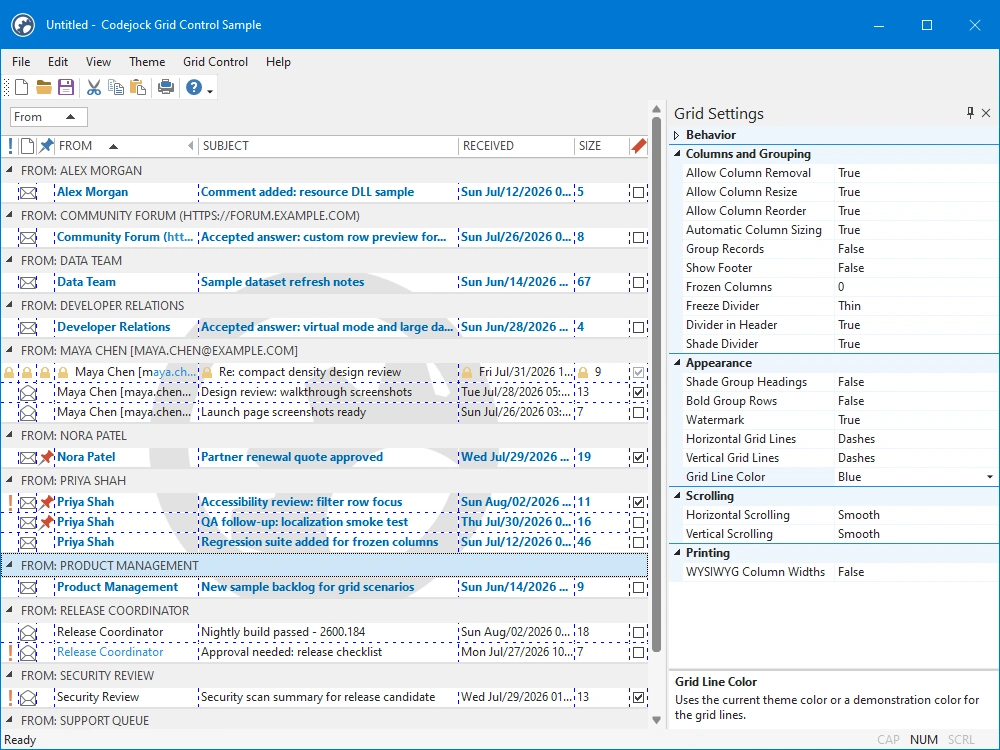Click the scroll up arrow of grid
The height and width of the screenshot is (750, 1000).
[x=657, y=109]
